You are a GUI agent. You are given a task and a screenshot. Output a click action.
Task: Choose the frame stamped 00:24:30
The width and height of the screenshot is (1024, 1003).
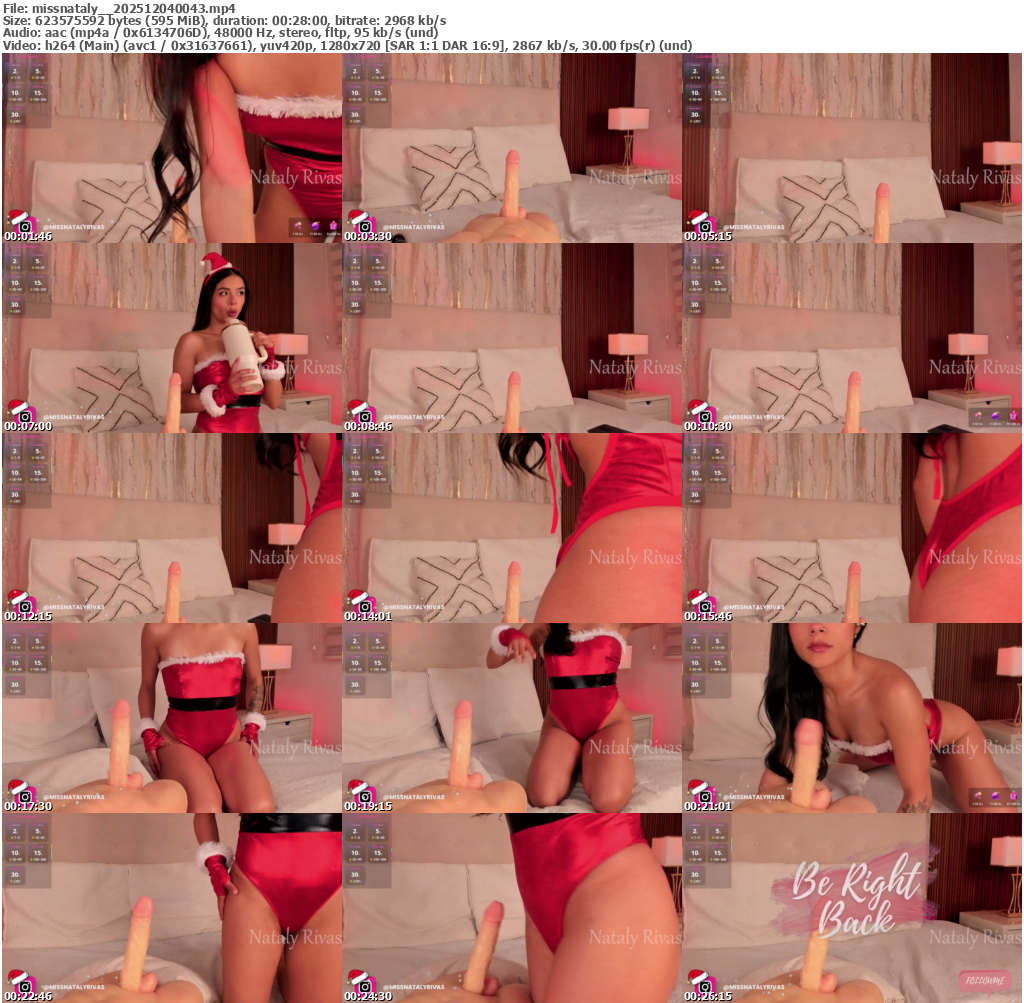point(512,908)
